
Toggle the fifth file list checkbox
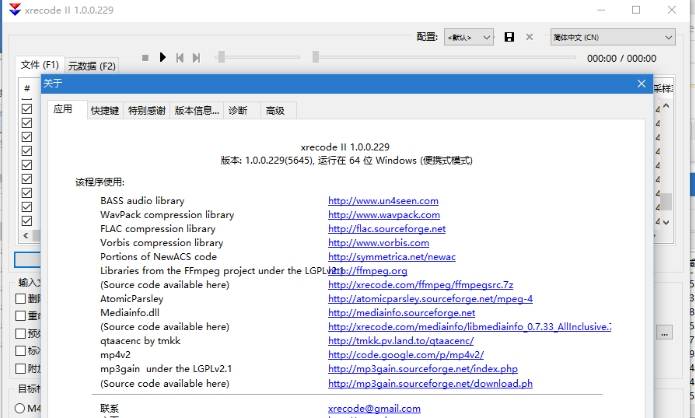click(x=27, y=165)
